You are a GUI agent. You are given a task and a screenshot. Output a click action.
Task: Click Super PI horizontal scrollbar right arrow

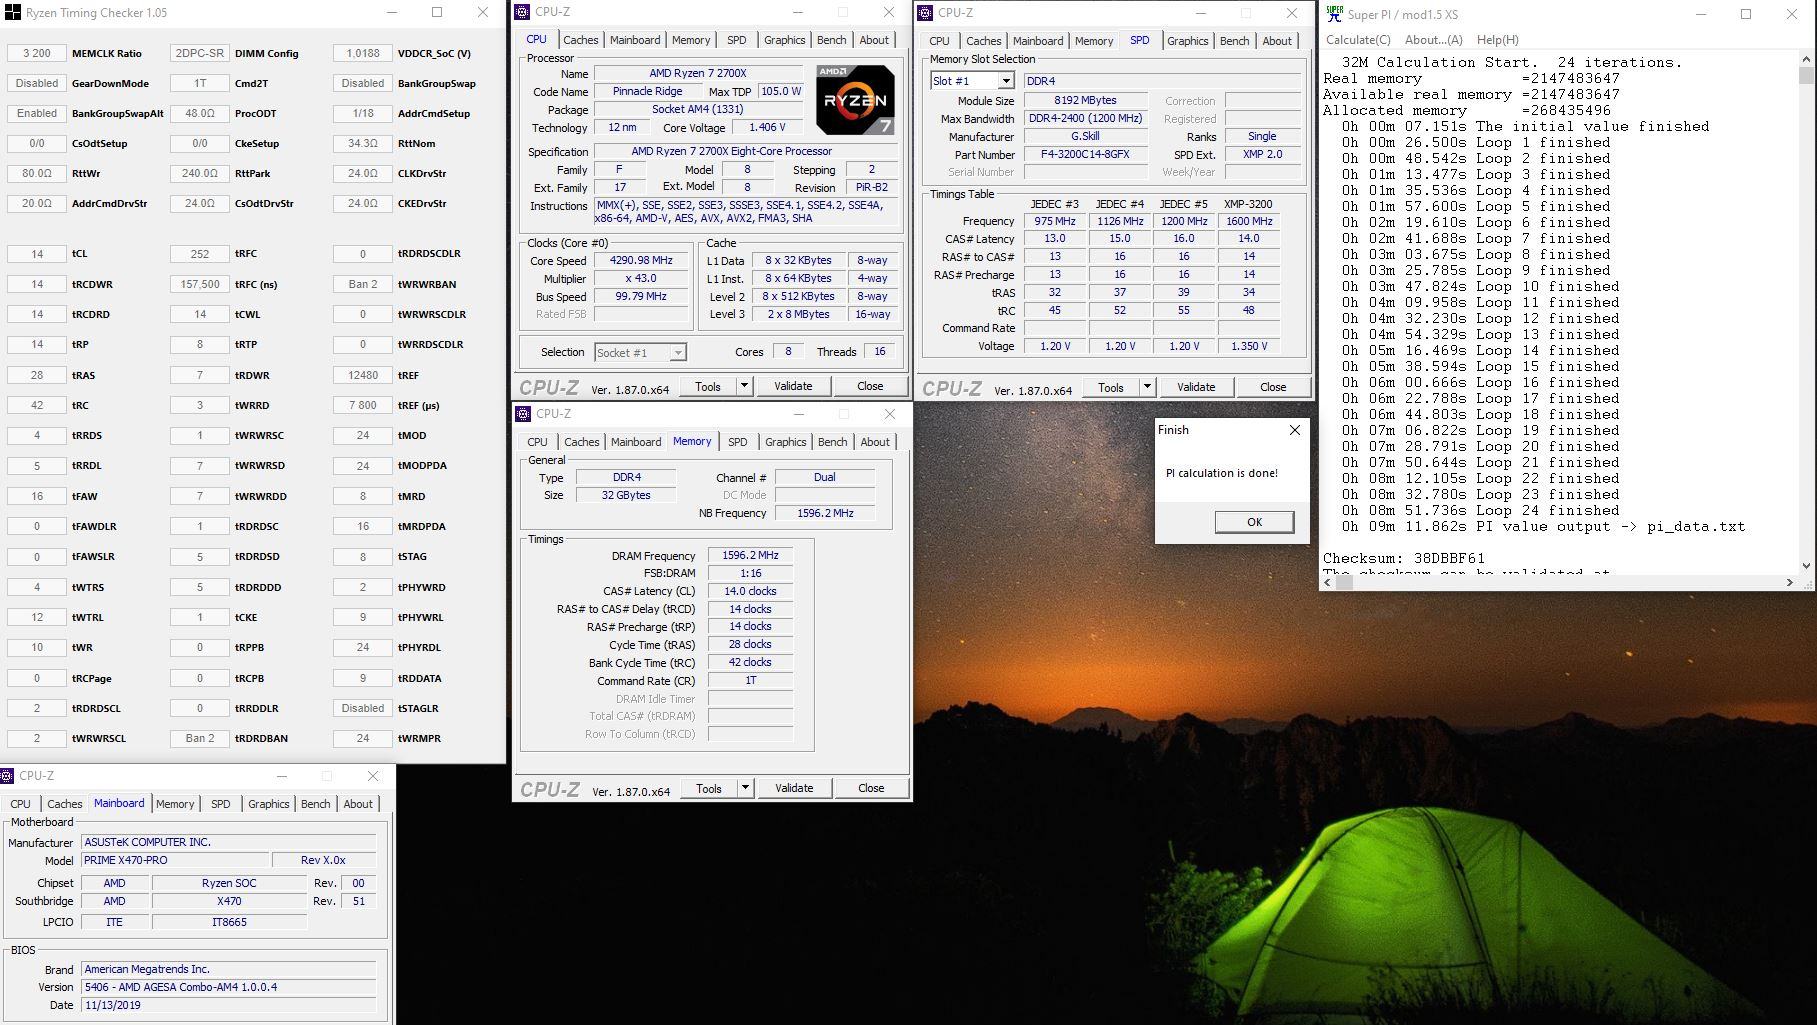(x=1790, y=582)
